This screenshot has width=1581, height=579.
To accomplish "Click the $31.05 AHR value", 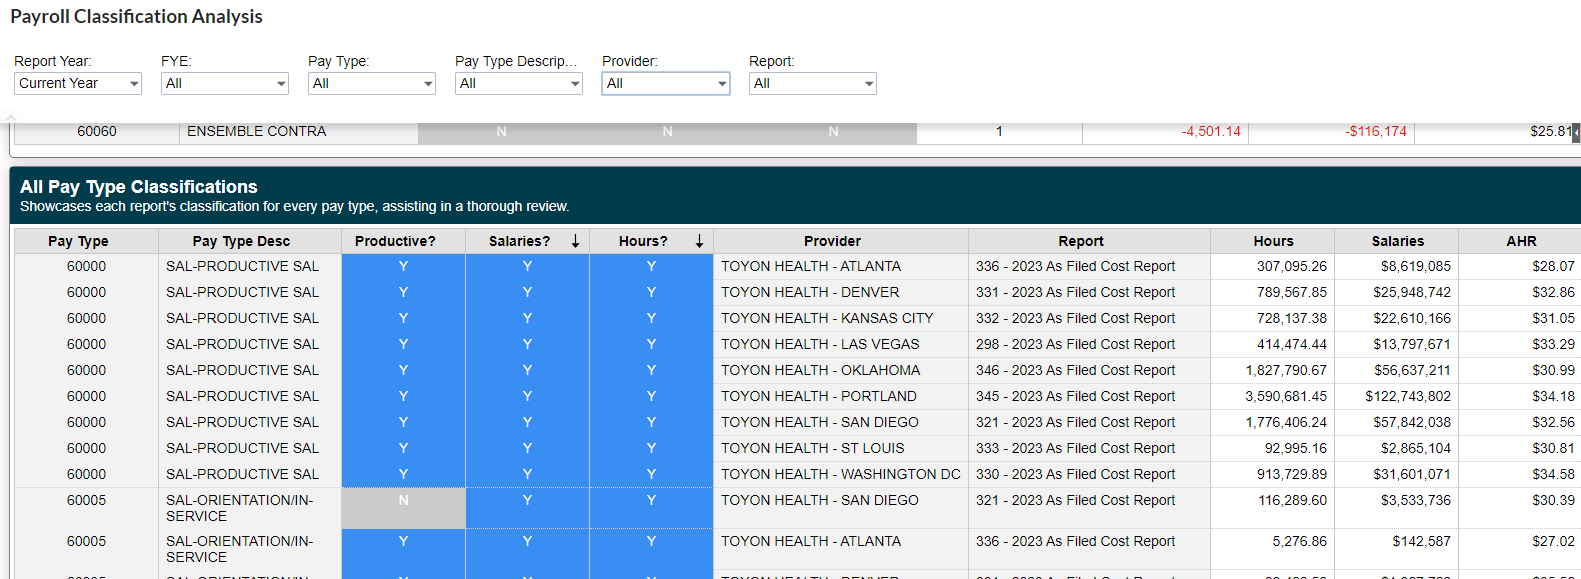I will (1553, 318).
